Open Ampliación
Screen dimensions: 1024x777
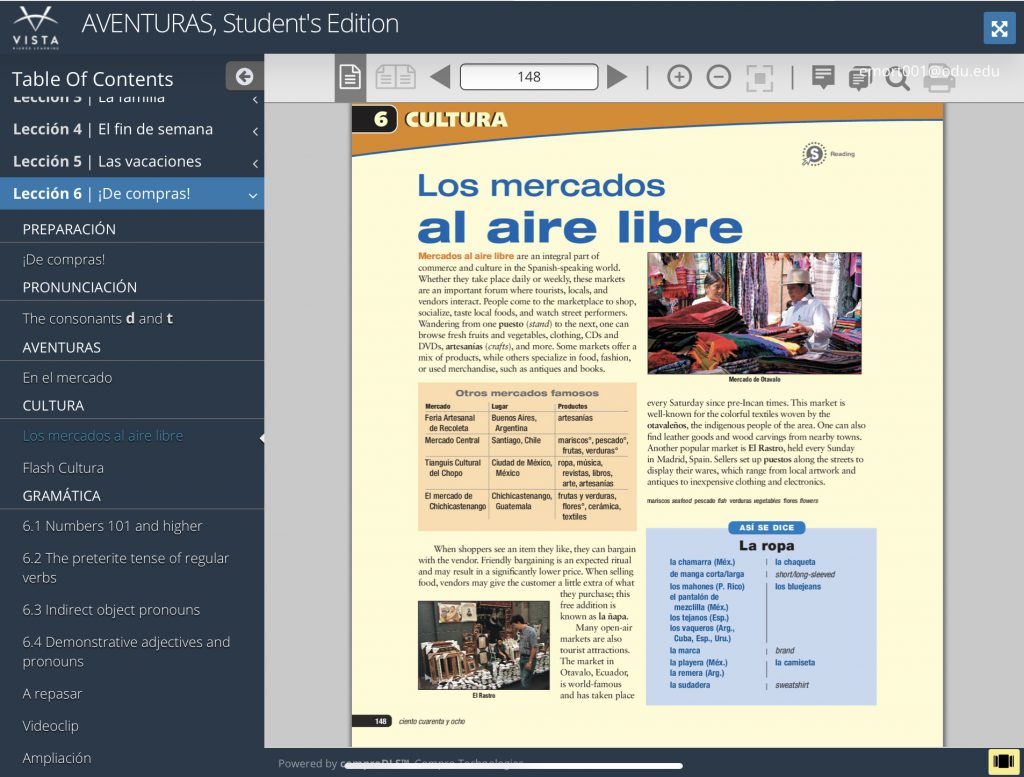57,758
